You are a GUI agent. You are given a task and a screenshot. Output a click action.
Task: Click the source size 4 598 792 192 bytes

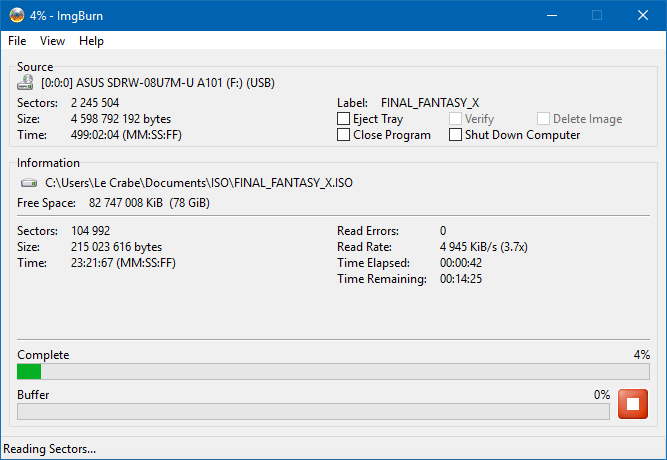coord(121,119)
